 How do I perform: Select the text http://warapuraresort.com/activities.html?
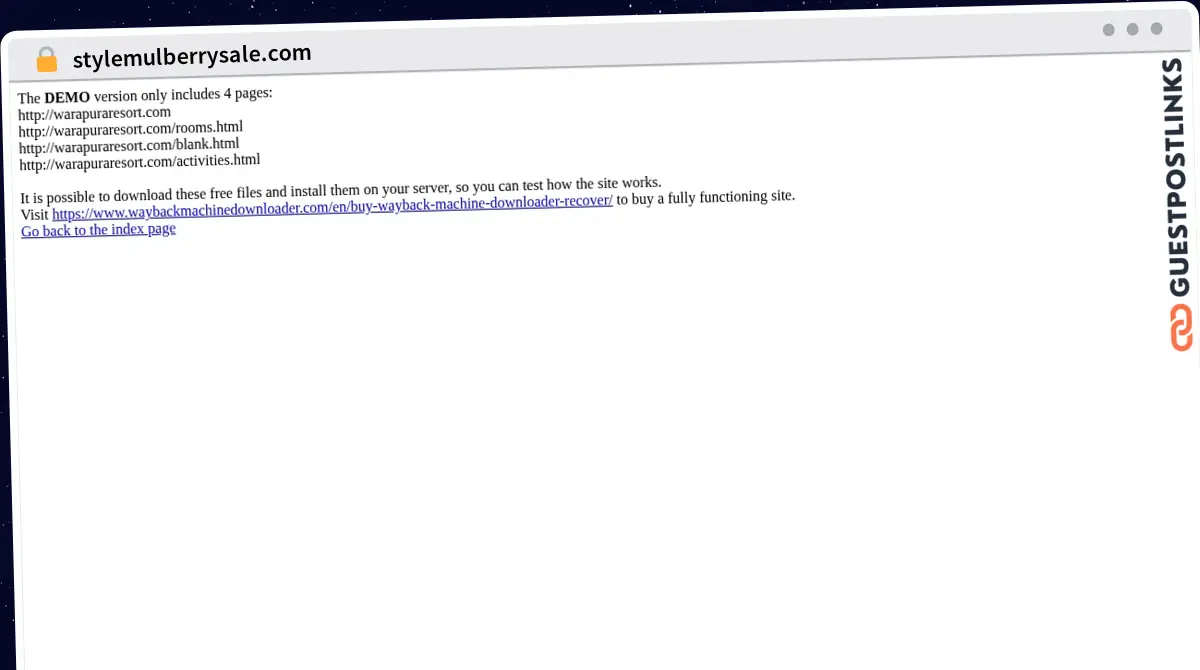(140, 161)
